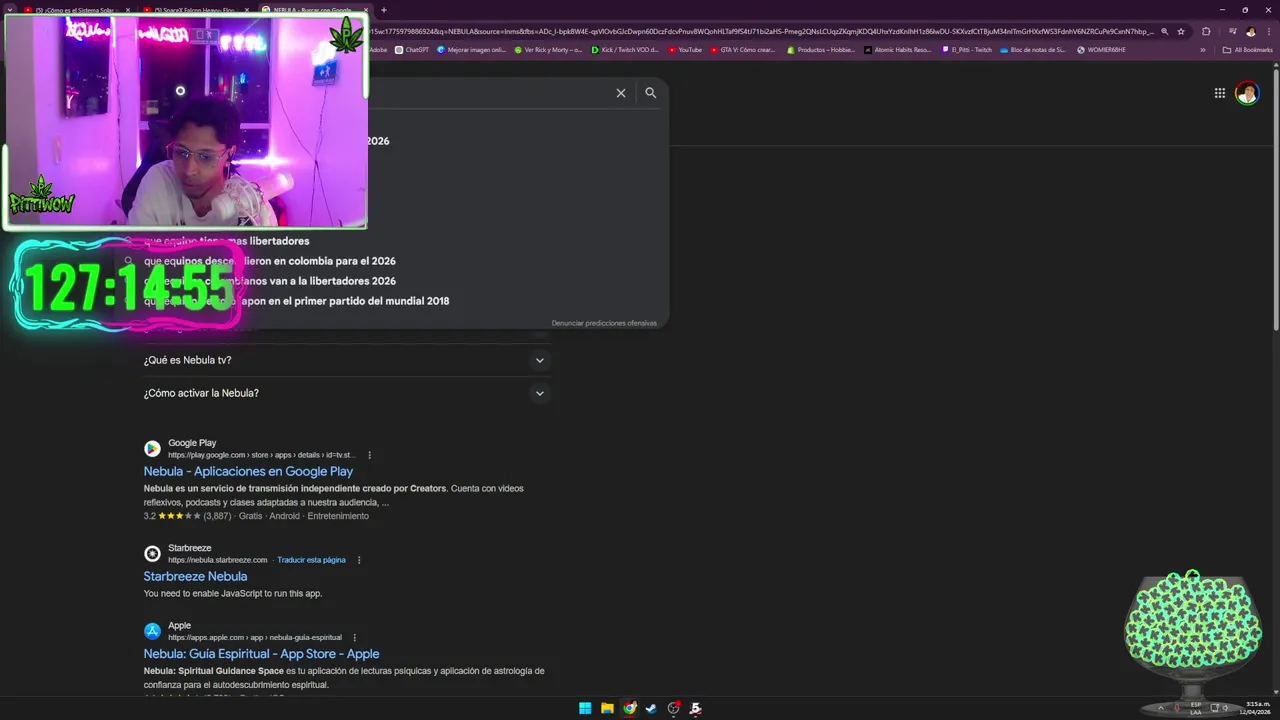The height and width of the screenshot is (720, 1280).
Task: Expand '¿Qué es Nebula tv?' question
Action: click(x=347, y=360)
